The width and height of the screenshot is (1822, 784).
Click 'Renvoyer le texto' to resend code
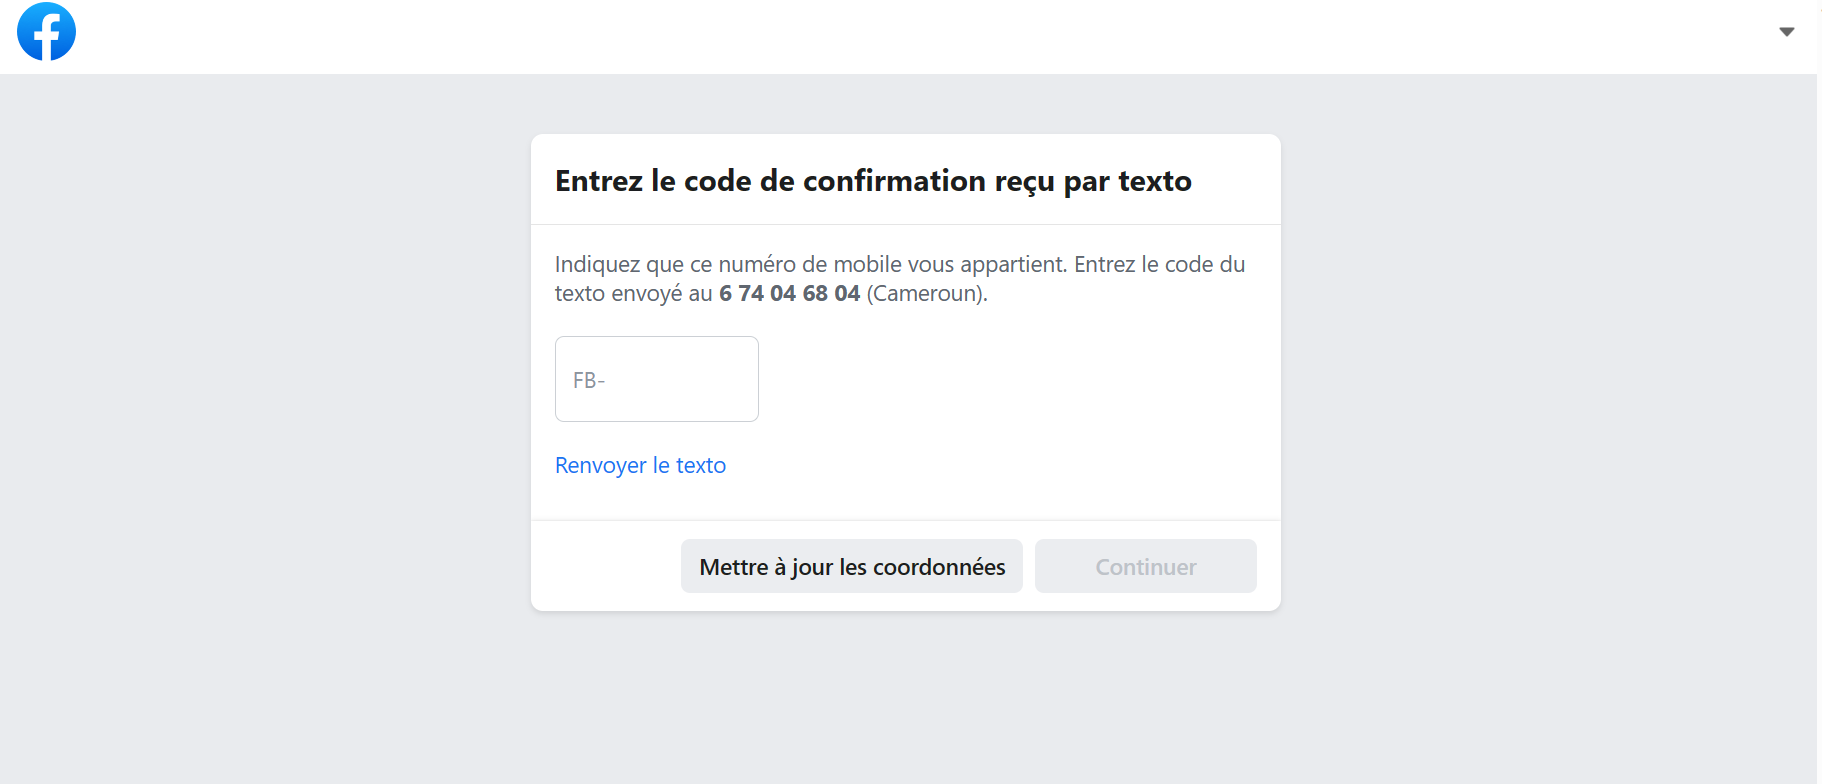(640, 465)
